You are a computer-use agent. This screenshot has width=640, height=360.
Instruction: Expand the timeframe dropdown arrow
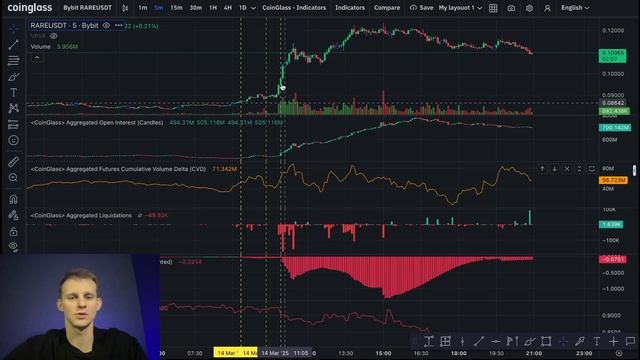(x=253, y=8)
